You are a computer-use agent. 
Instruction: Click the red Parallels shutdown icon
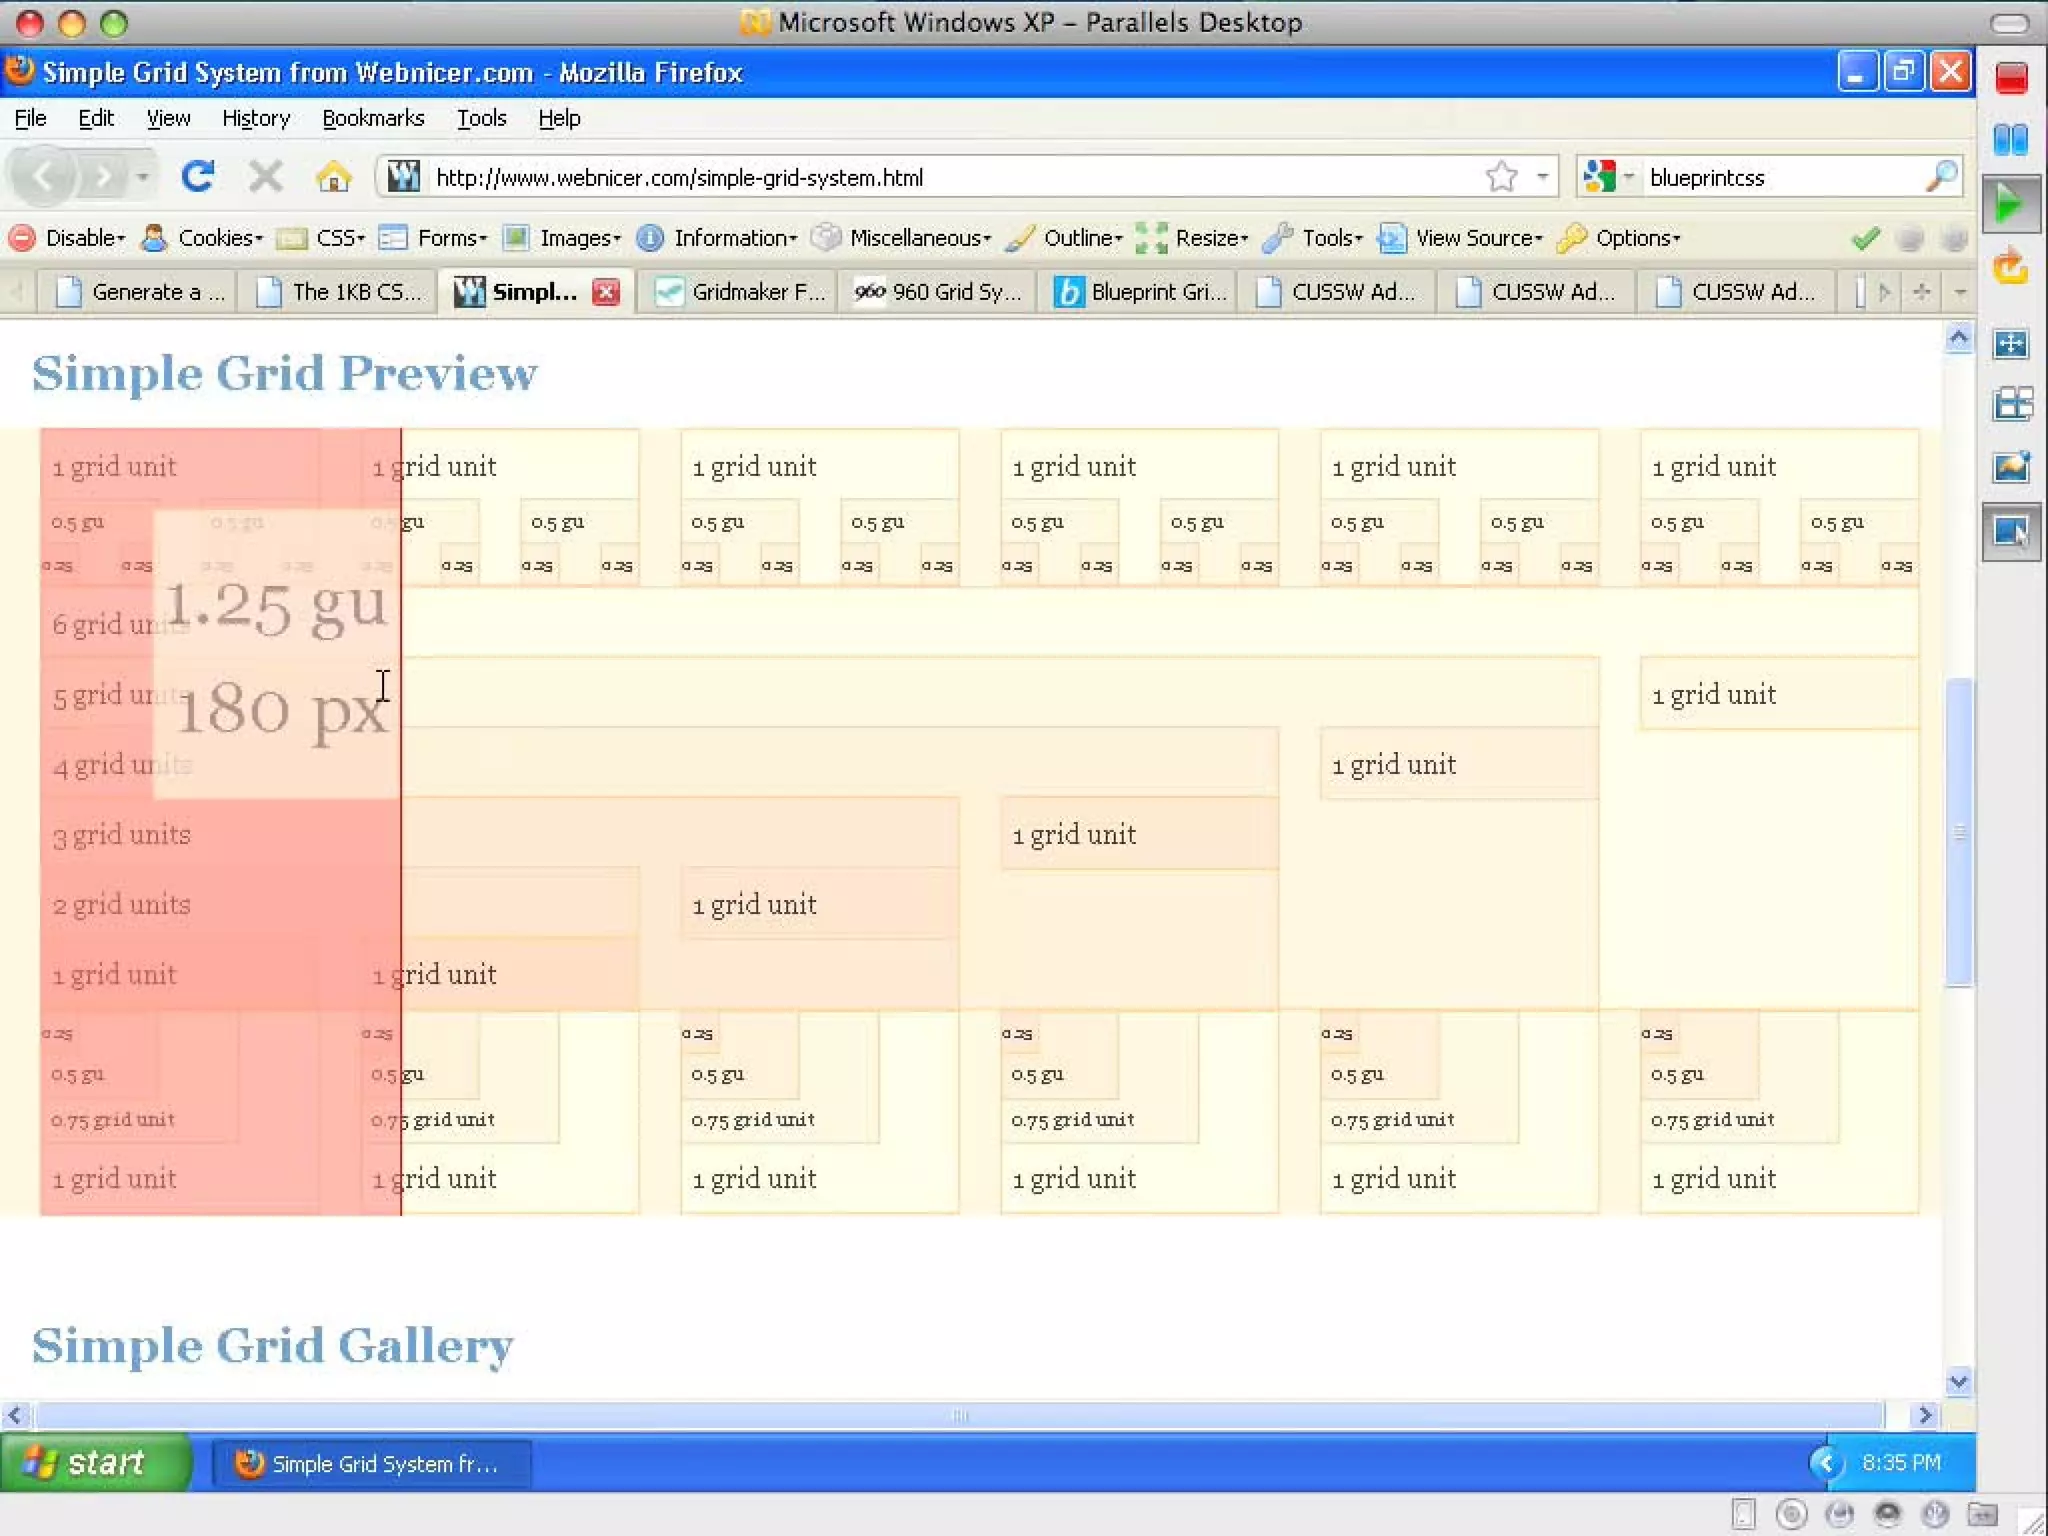[2011, 78]
